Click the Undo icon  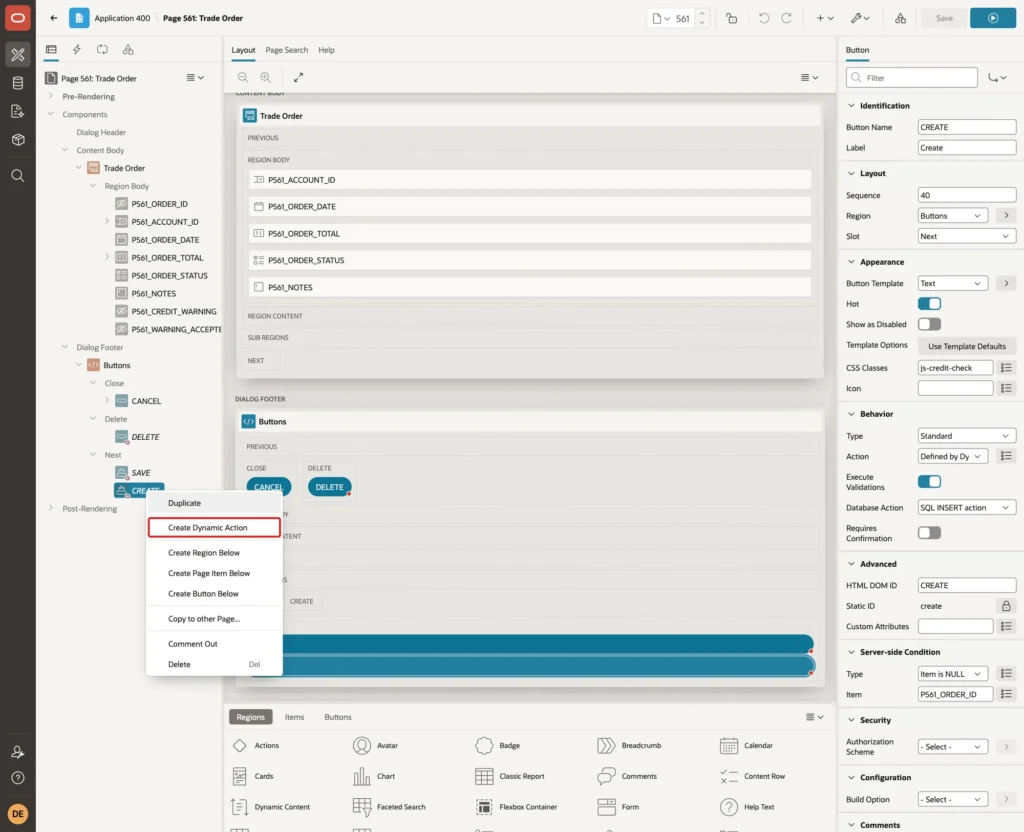point(763,18)
